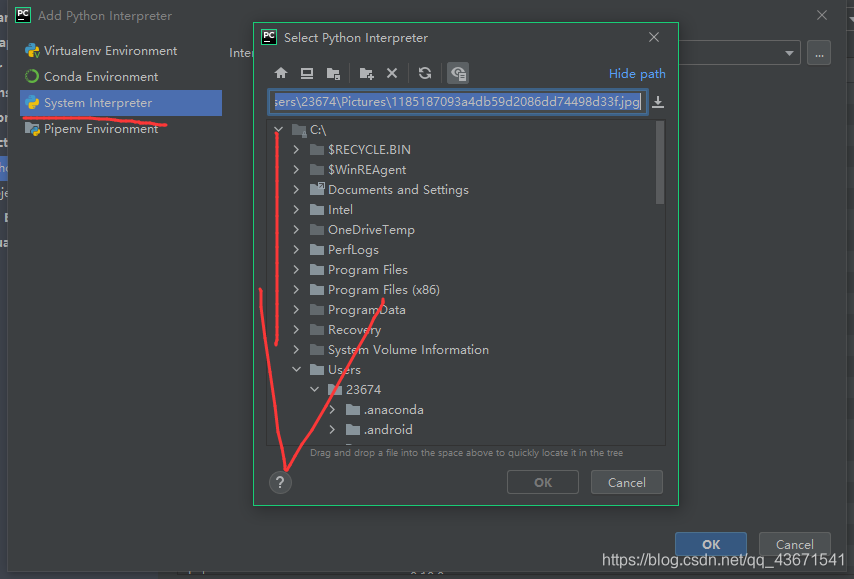Expand the Program Files folder
This screenshot has width=854, height=579.
pos(296,270)
